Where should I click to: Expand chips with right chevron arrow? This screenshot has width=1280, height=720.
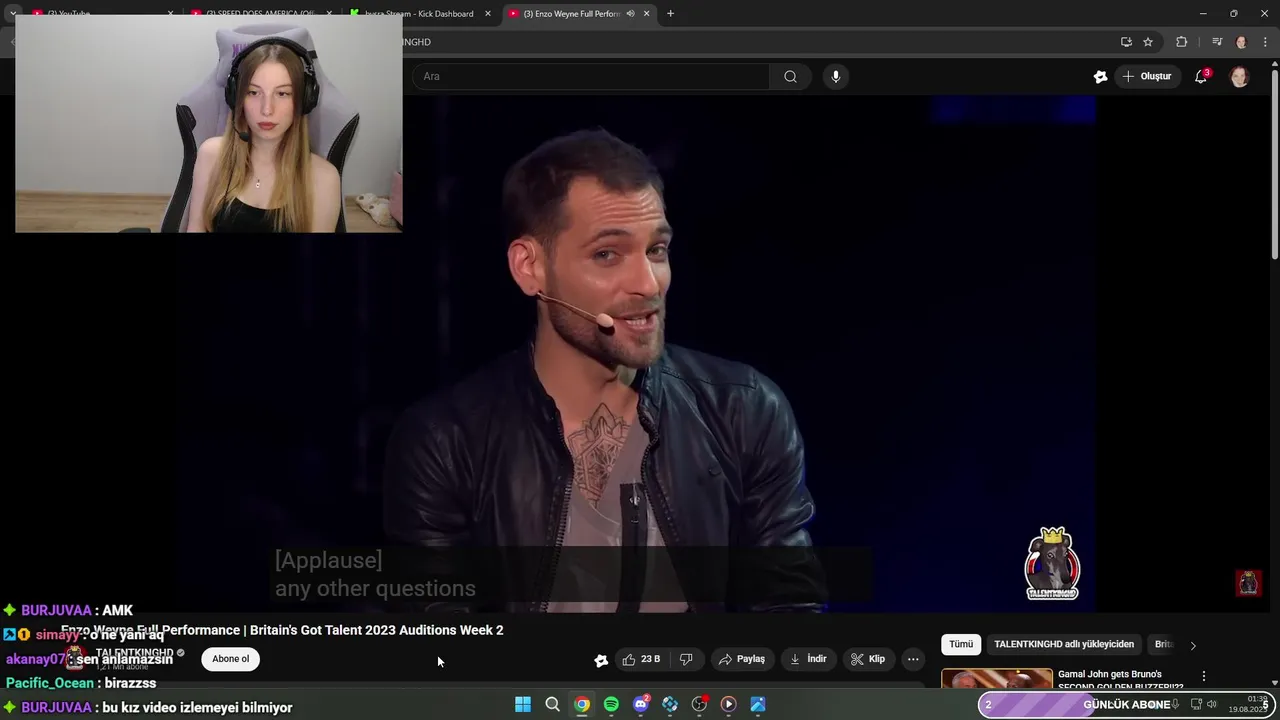(x=1193, y=645)
